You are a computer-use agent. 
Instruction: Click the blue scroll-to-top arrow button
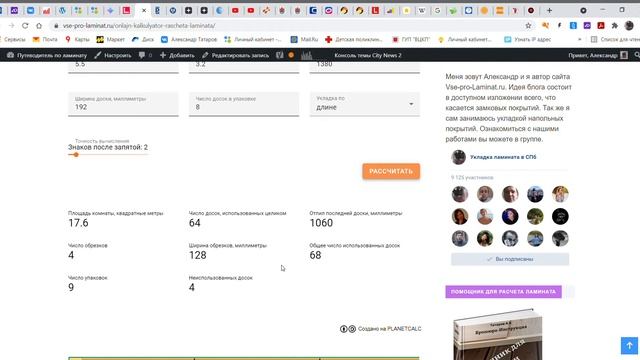coord(629,345)
